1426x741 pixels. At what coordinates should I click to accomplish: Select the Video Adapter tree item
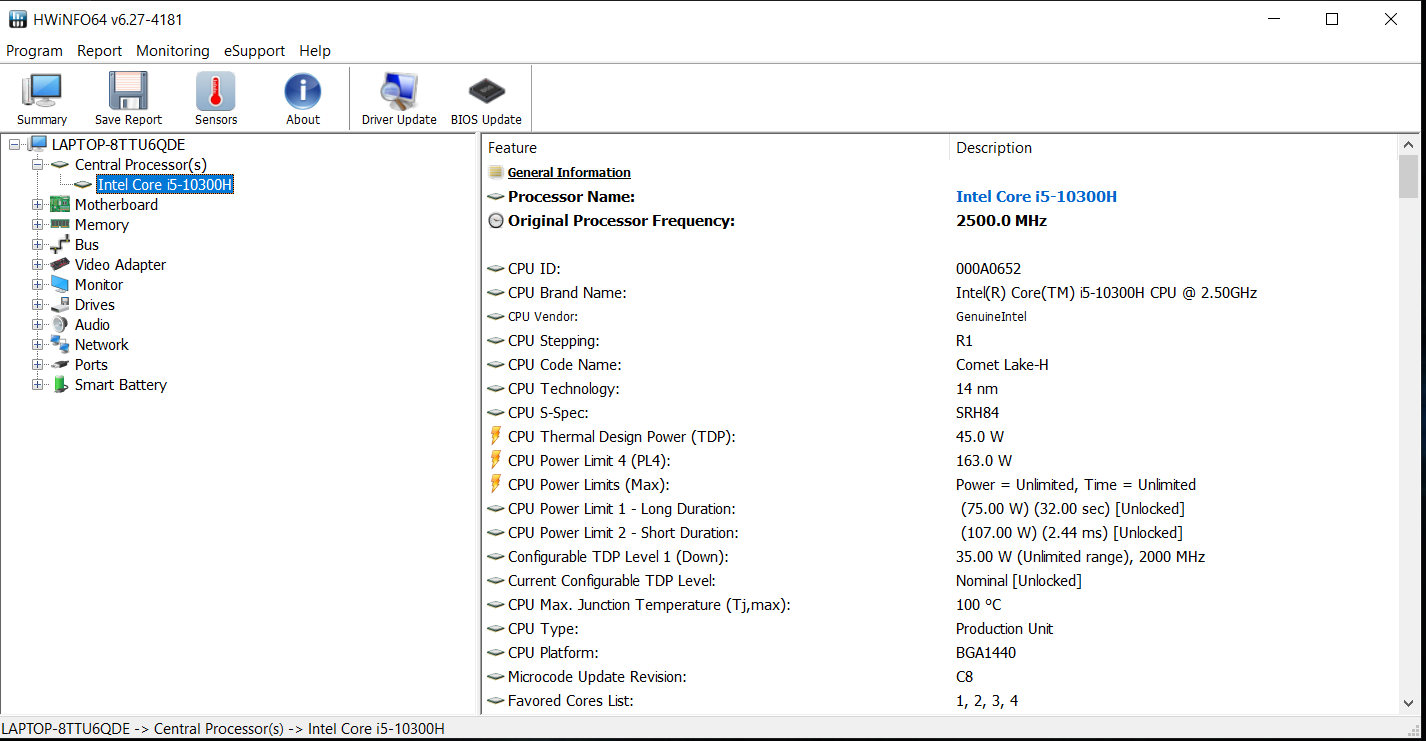(x=120, y=265)
